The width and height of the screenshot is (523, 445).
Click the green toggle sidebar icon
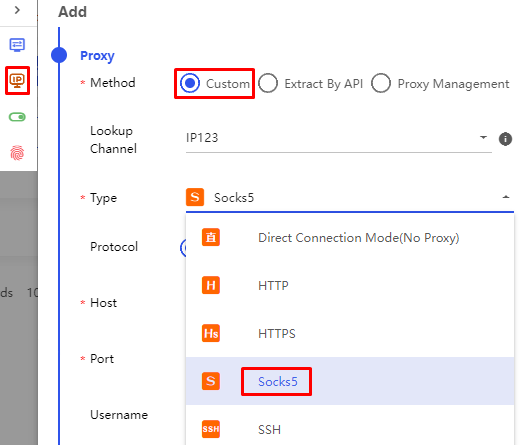(17, 117)
